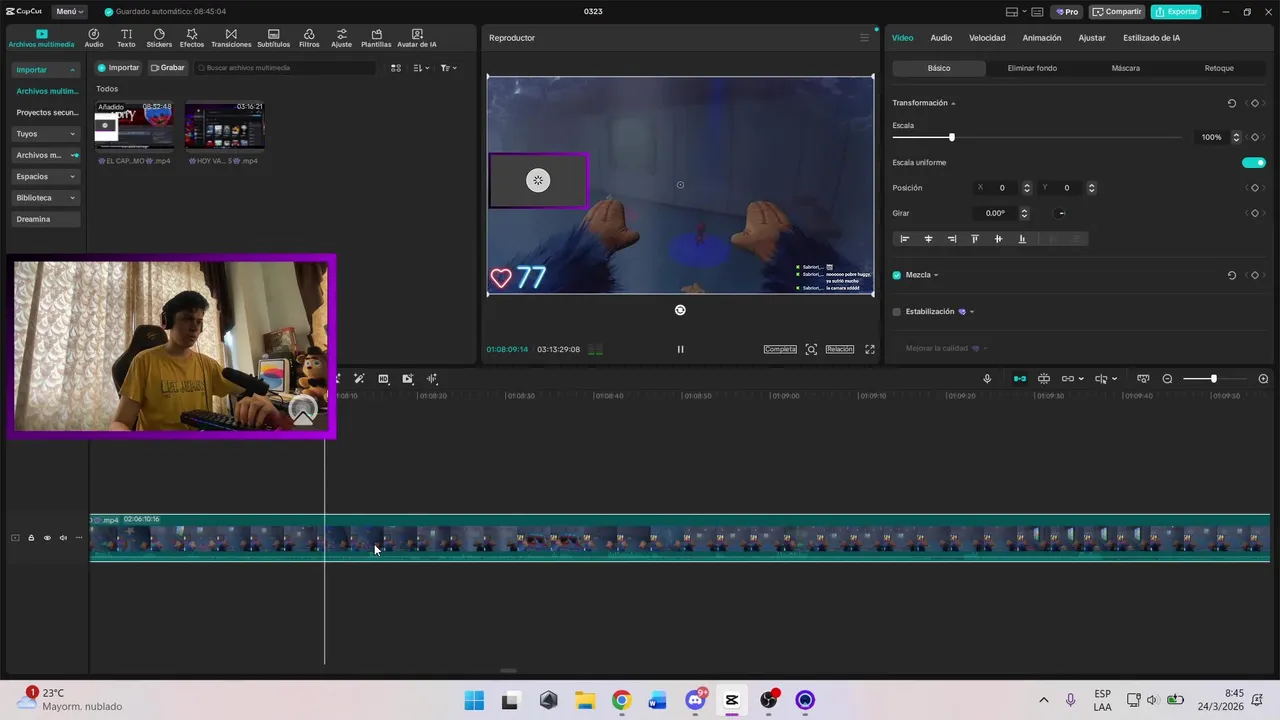Viewport: 1280px width, 720px height.
Task: Pause playback in the player
Action: [680, 349]
